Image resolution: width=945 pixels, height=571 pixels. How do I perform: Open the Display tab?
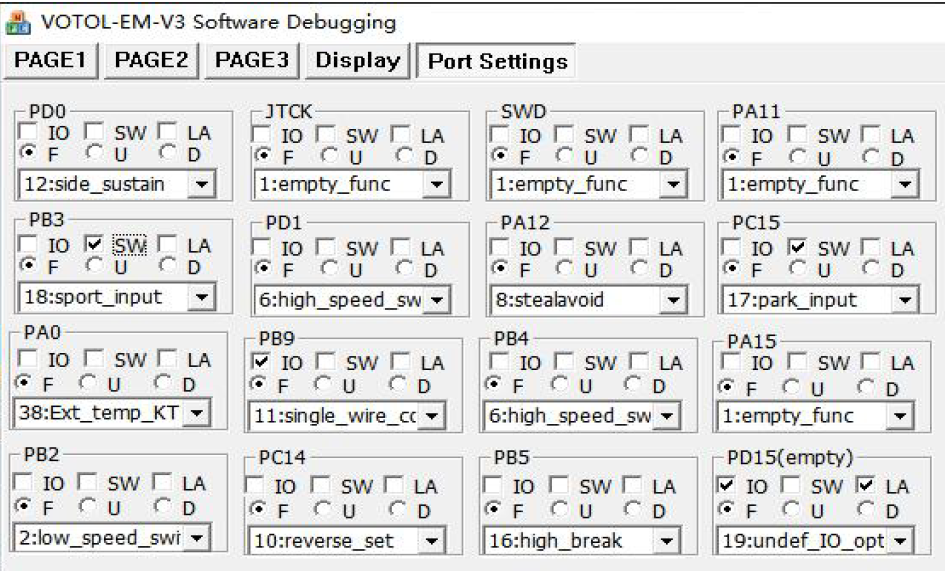pyautogui.click(x=357, y=60)
